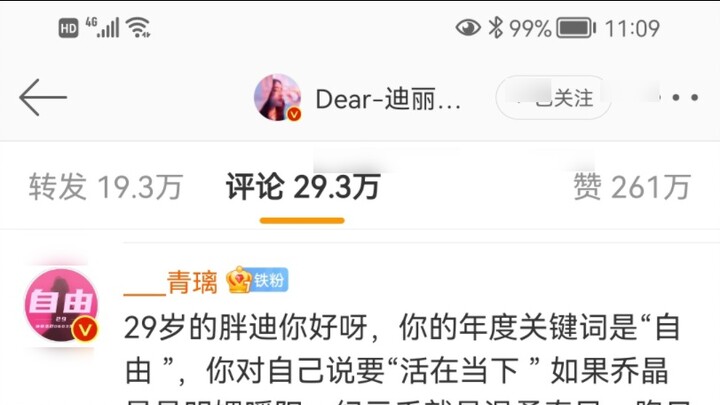Image resolution: width=720 pixels, height=405 pixels.
Task: Tap the orange V badge on header avatar
Action: point(294,114)
